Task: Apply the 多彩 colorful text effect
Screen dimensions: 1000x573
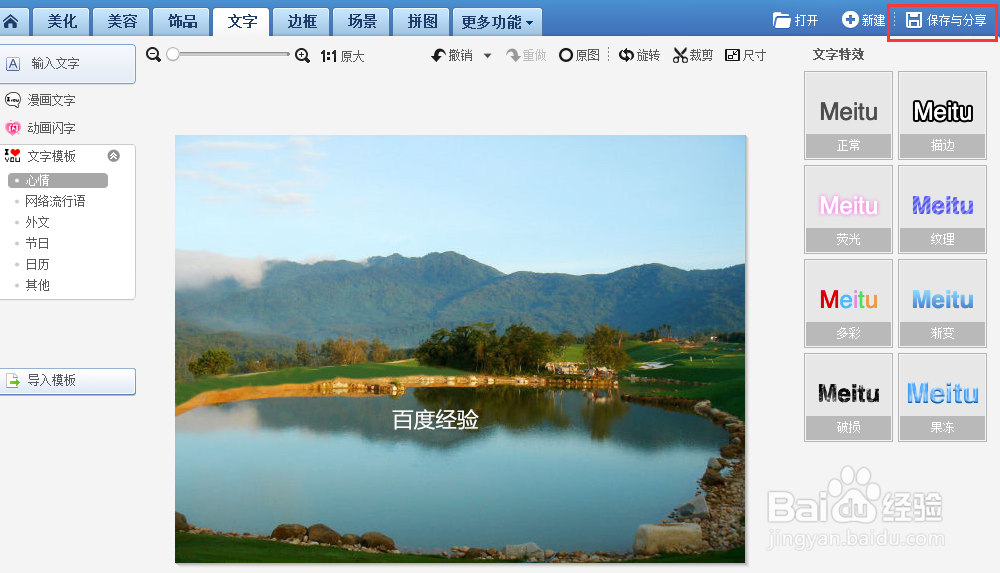Action: (x=848, y=303)
